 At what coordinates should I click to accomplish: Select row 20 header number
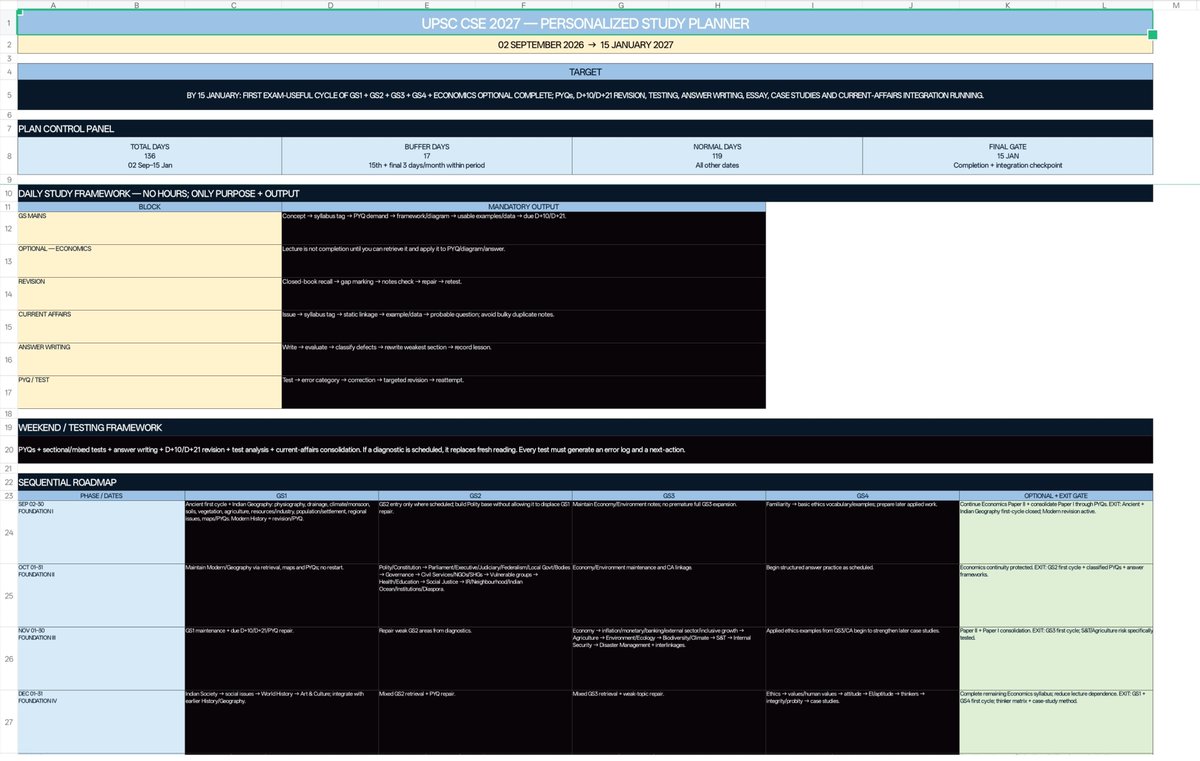(x=8, y=450)
